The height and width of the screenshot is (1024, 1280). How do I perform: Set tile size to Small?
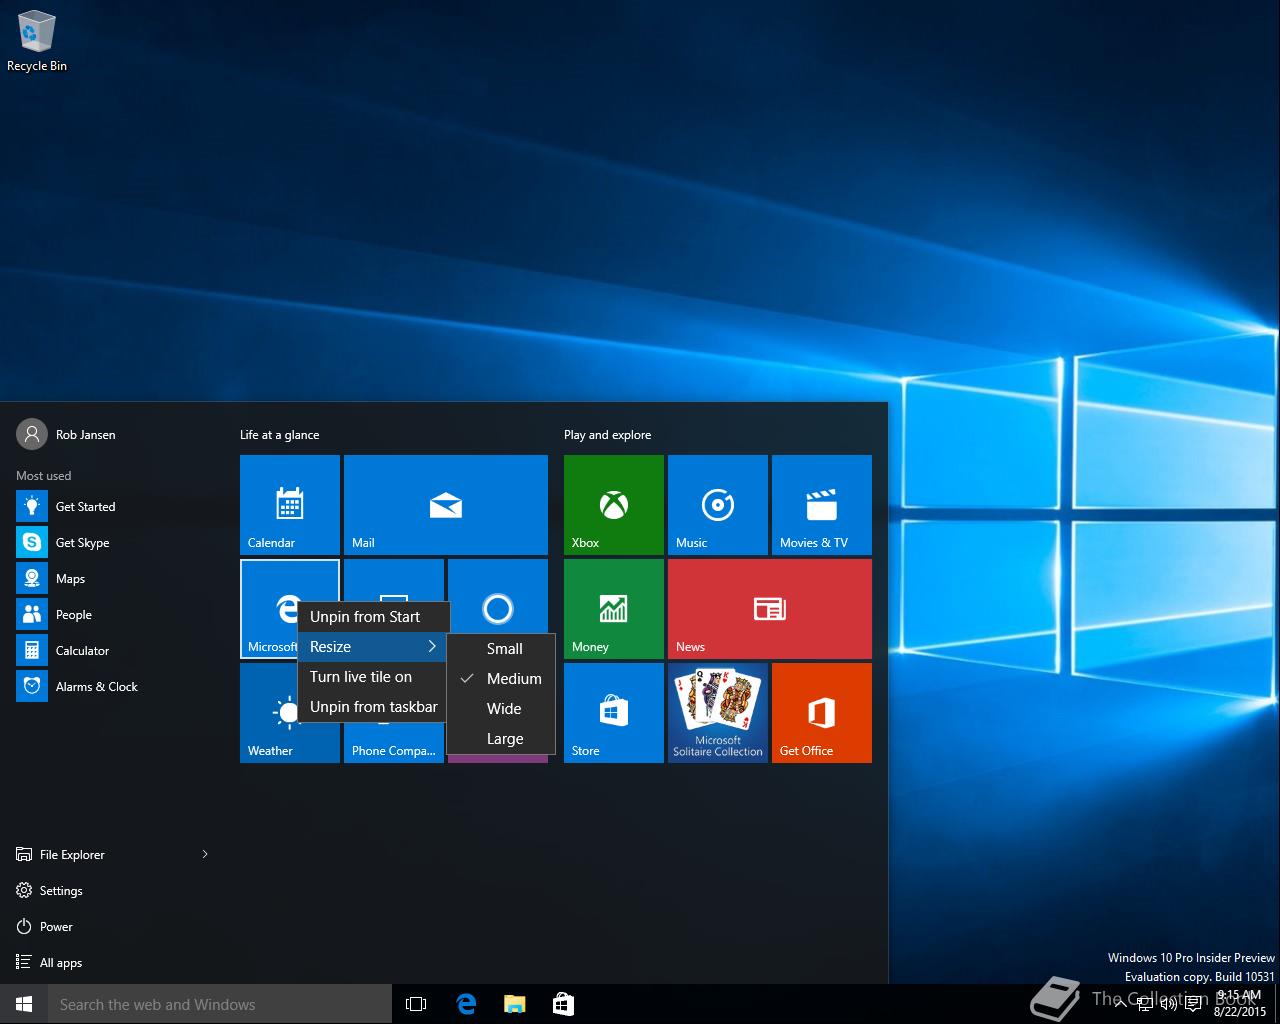[x=500, y=649]
